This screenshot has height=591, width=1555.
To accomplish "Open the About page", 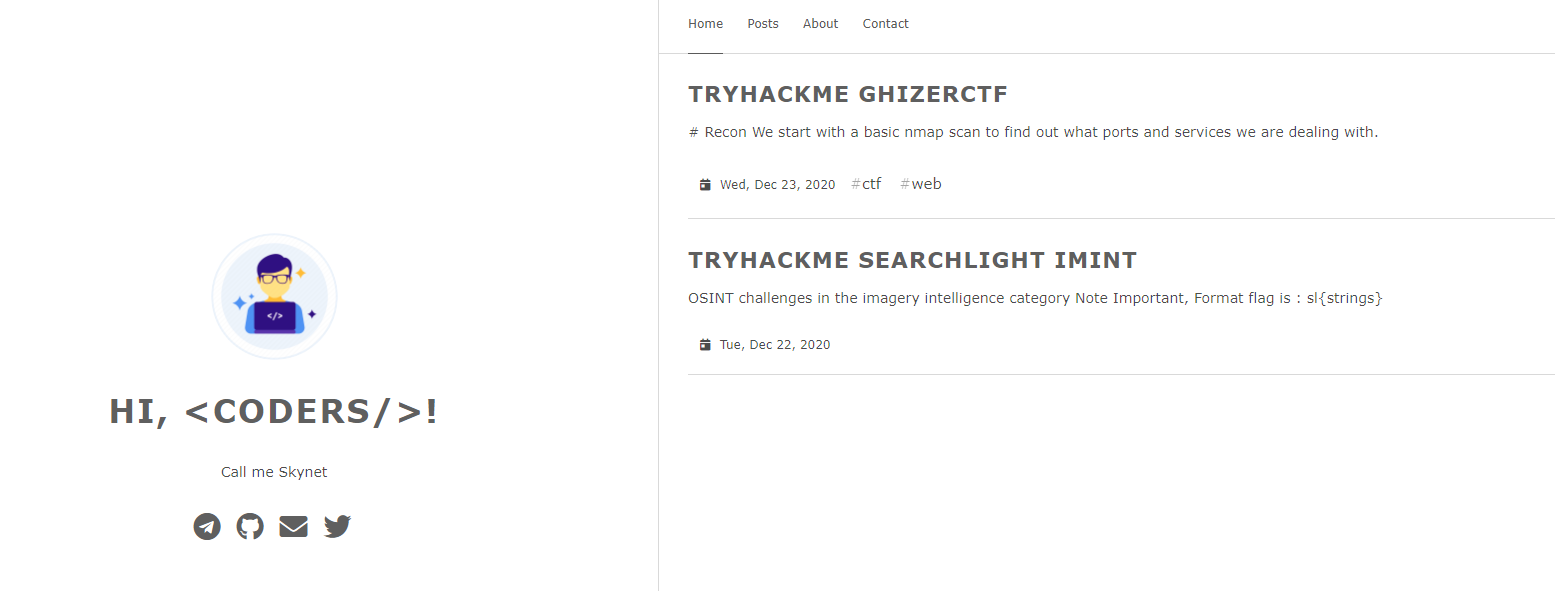I will (x=821, y=24).
